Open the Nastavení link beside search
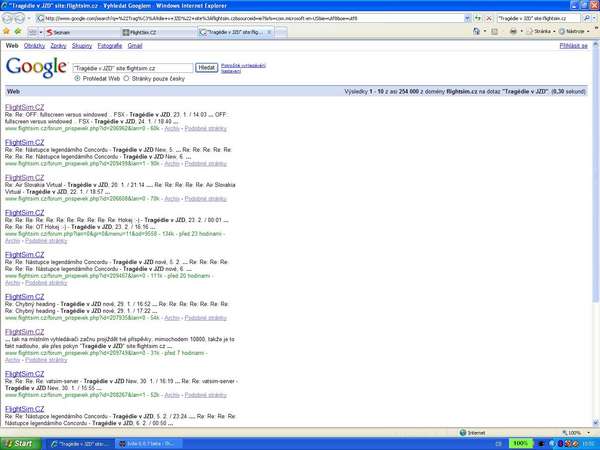The width and height of the screenshot is (600, 450). coord(231,71)
